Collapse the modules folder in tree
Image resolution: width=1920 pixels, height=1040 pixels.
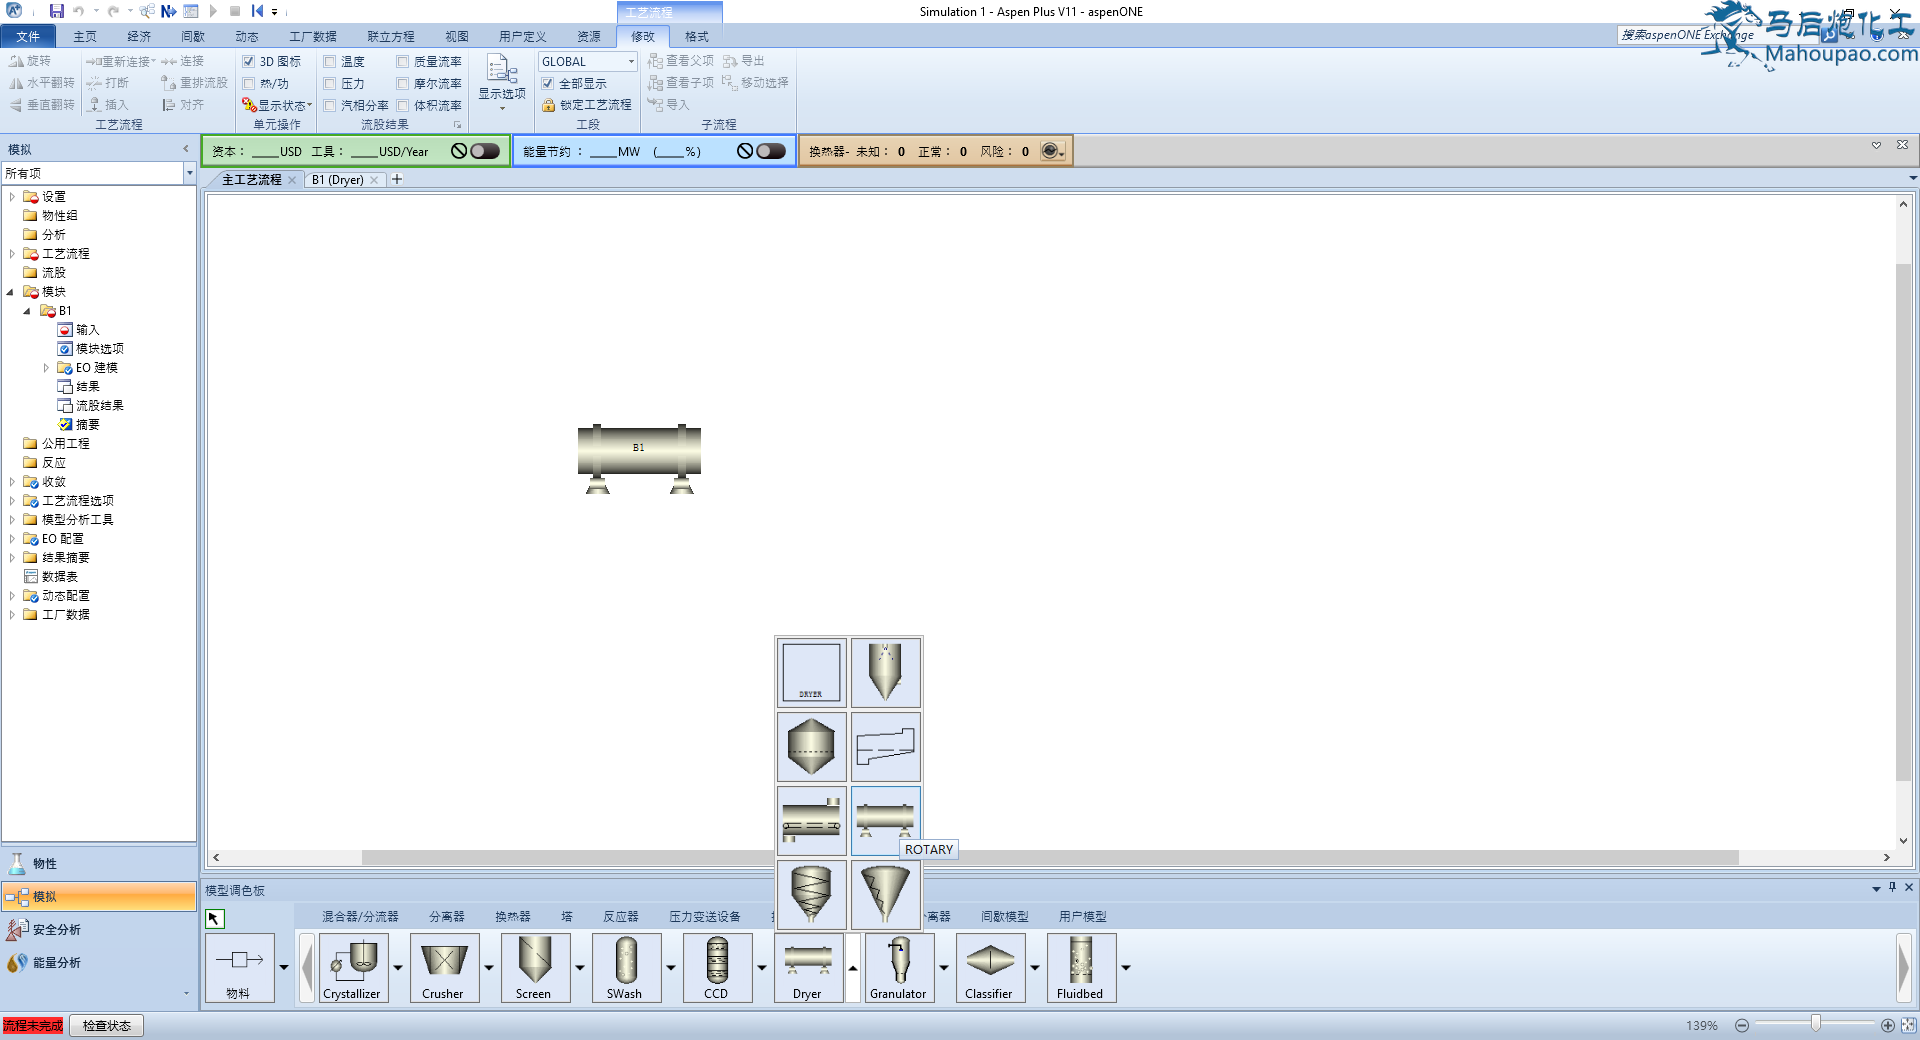pyautogui.click(x=11, y=292)
